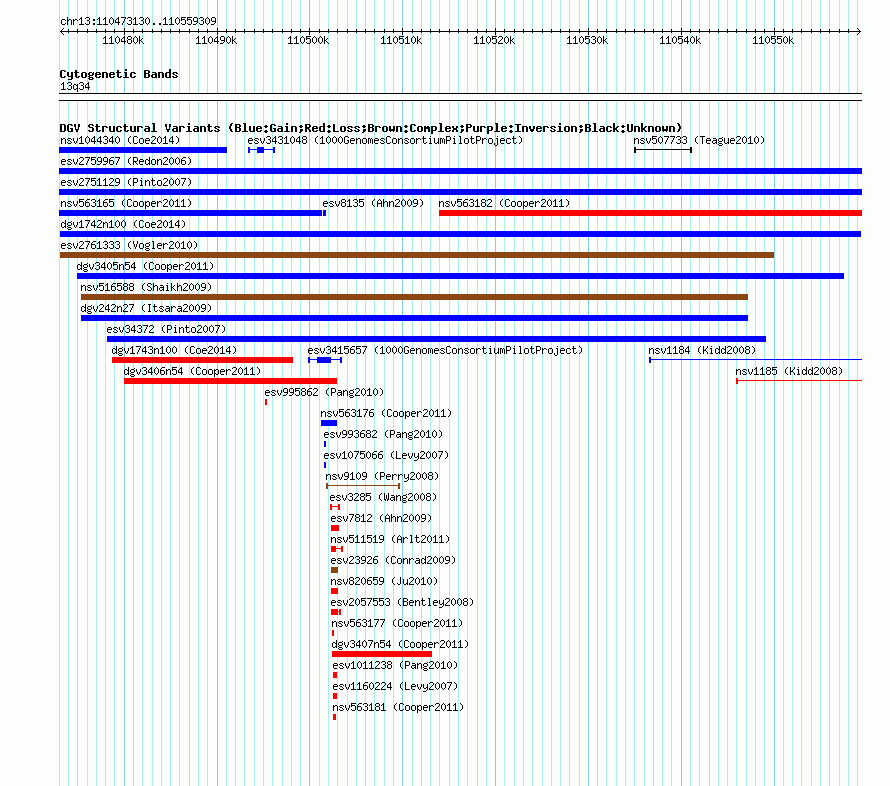Image resolution: width=890 pixels, height=786 pixels.
Task: Open esv3431048 1000GenomesConsortiumPilotProject variant label
Action: (385, 140)
